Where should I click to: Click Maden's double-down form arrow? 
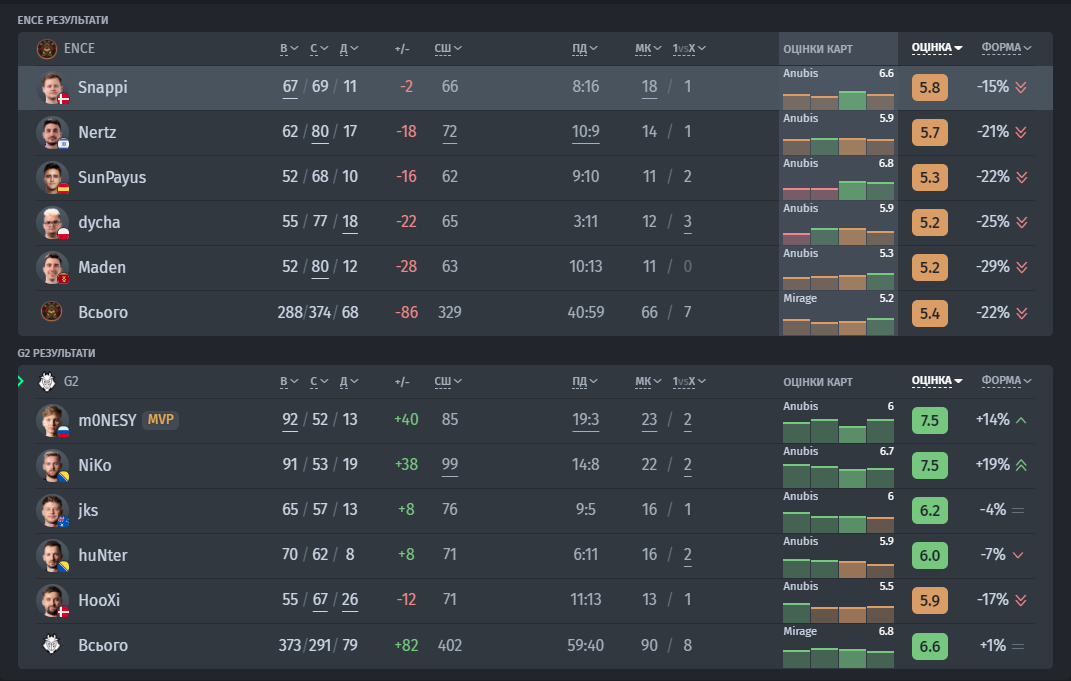[1021, 267]
